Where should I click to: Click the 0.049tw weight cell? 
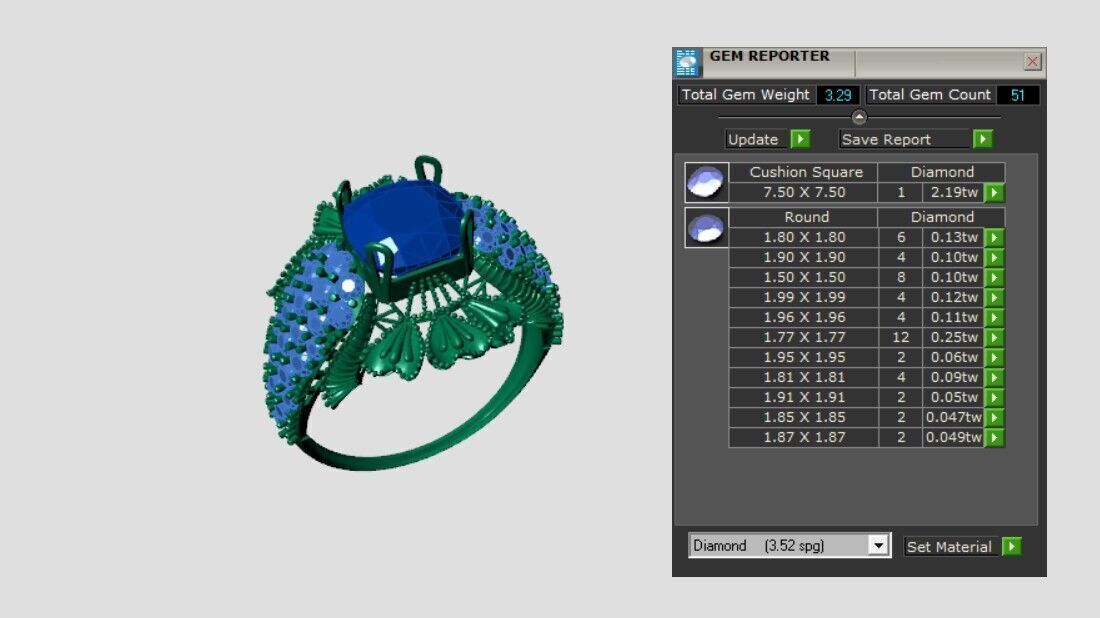(953, 437)
